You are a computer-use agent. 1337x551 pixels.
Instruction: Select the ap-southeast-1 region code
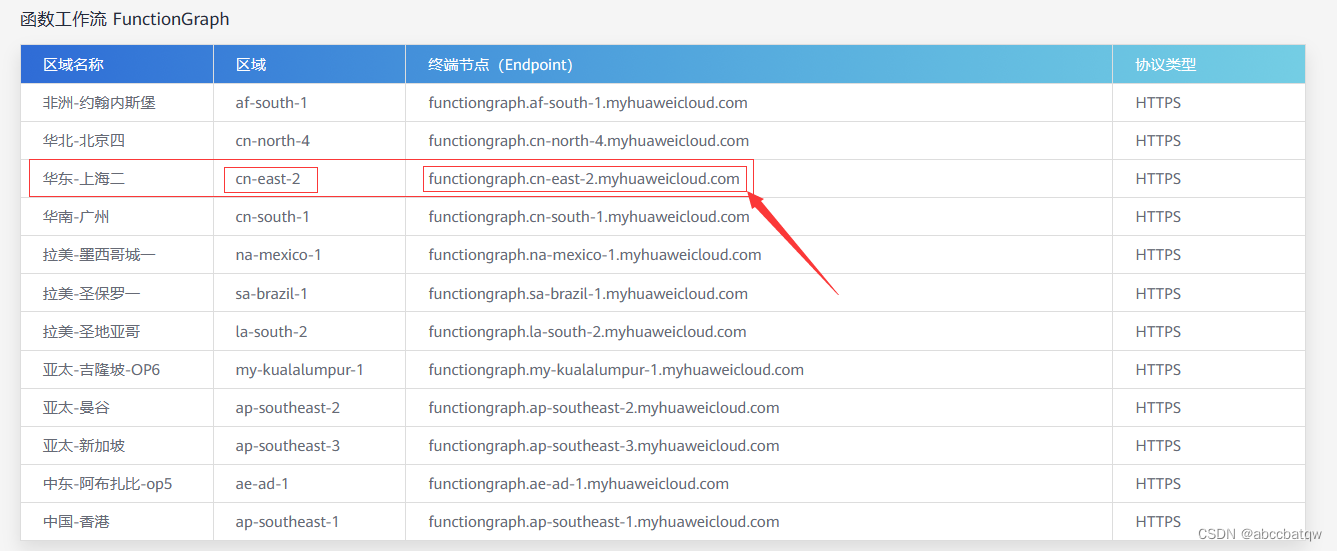[x=288, y=522]
